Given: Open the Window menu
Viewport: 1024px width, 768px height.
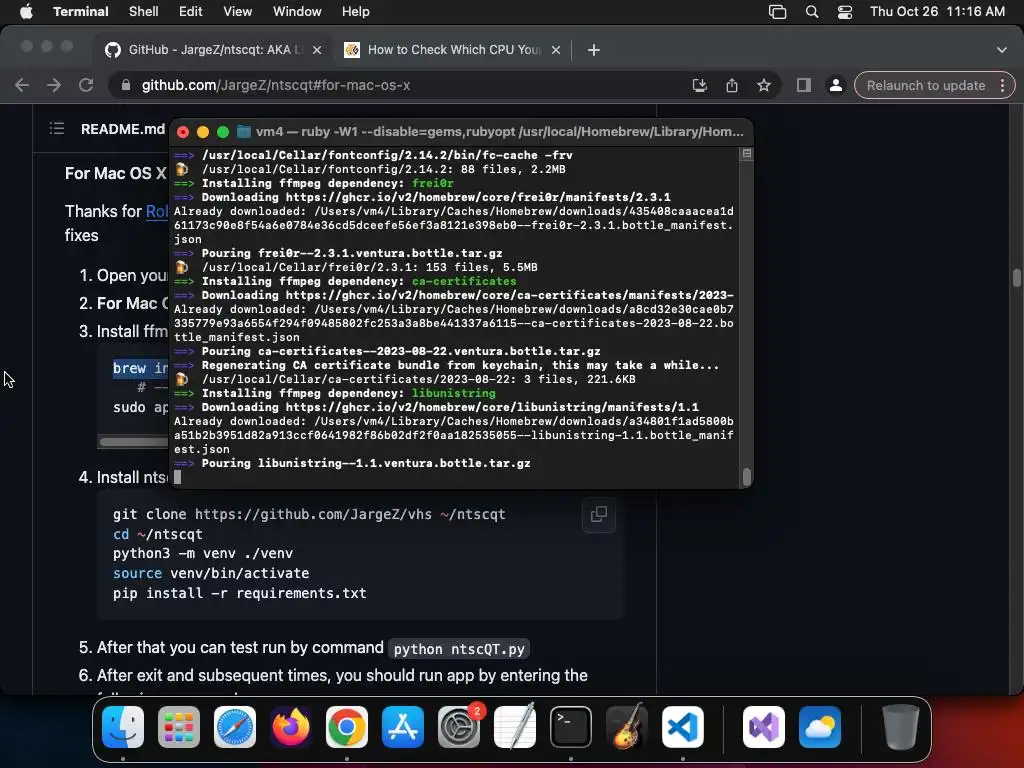Looking at the screenshot, I should pos(296,12).
